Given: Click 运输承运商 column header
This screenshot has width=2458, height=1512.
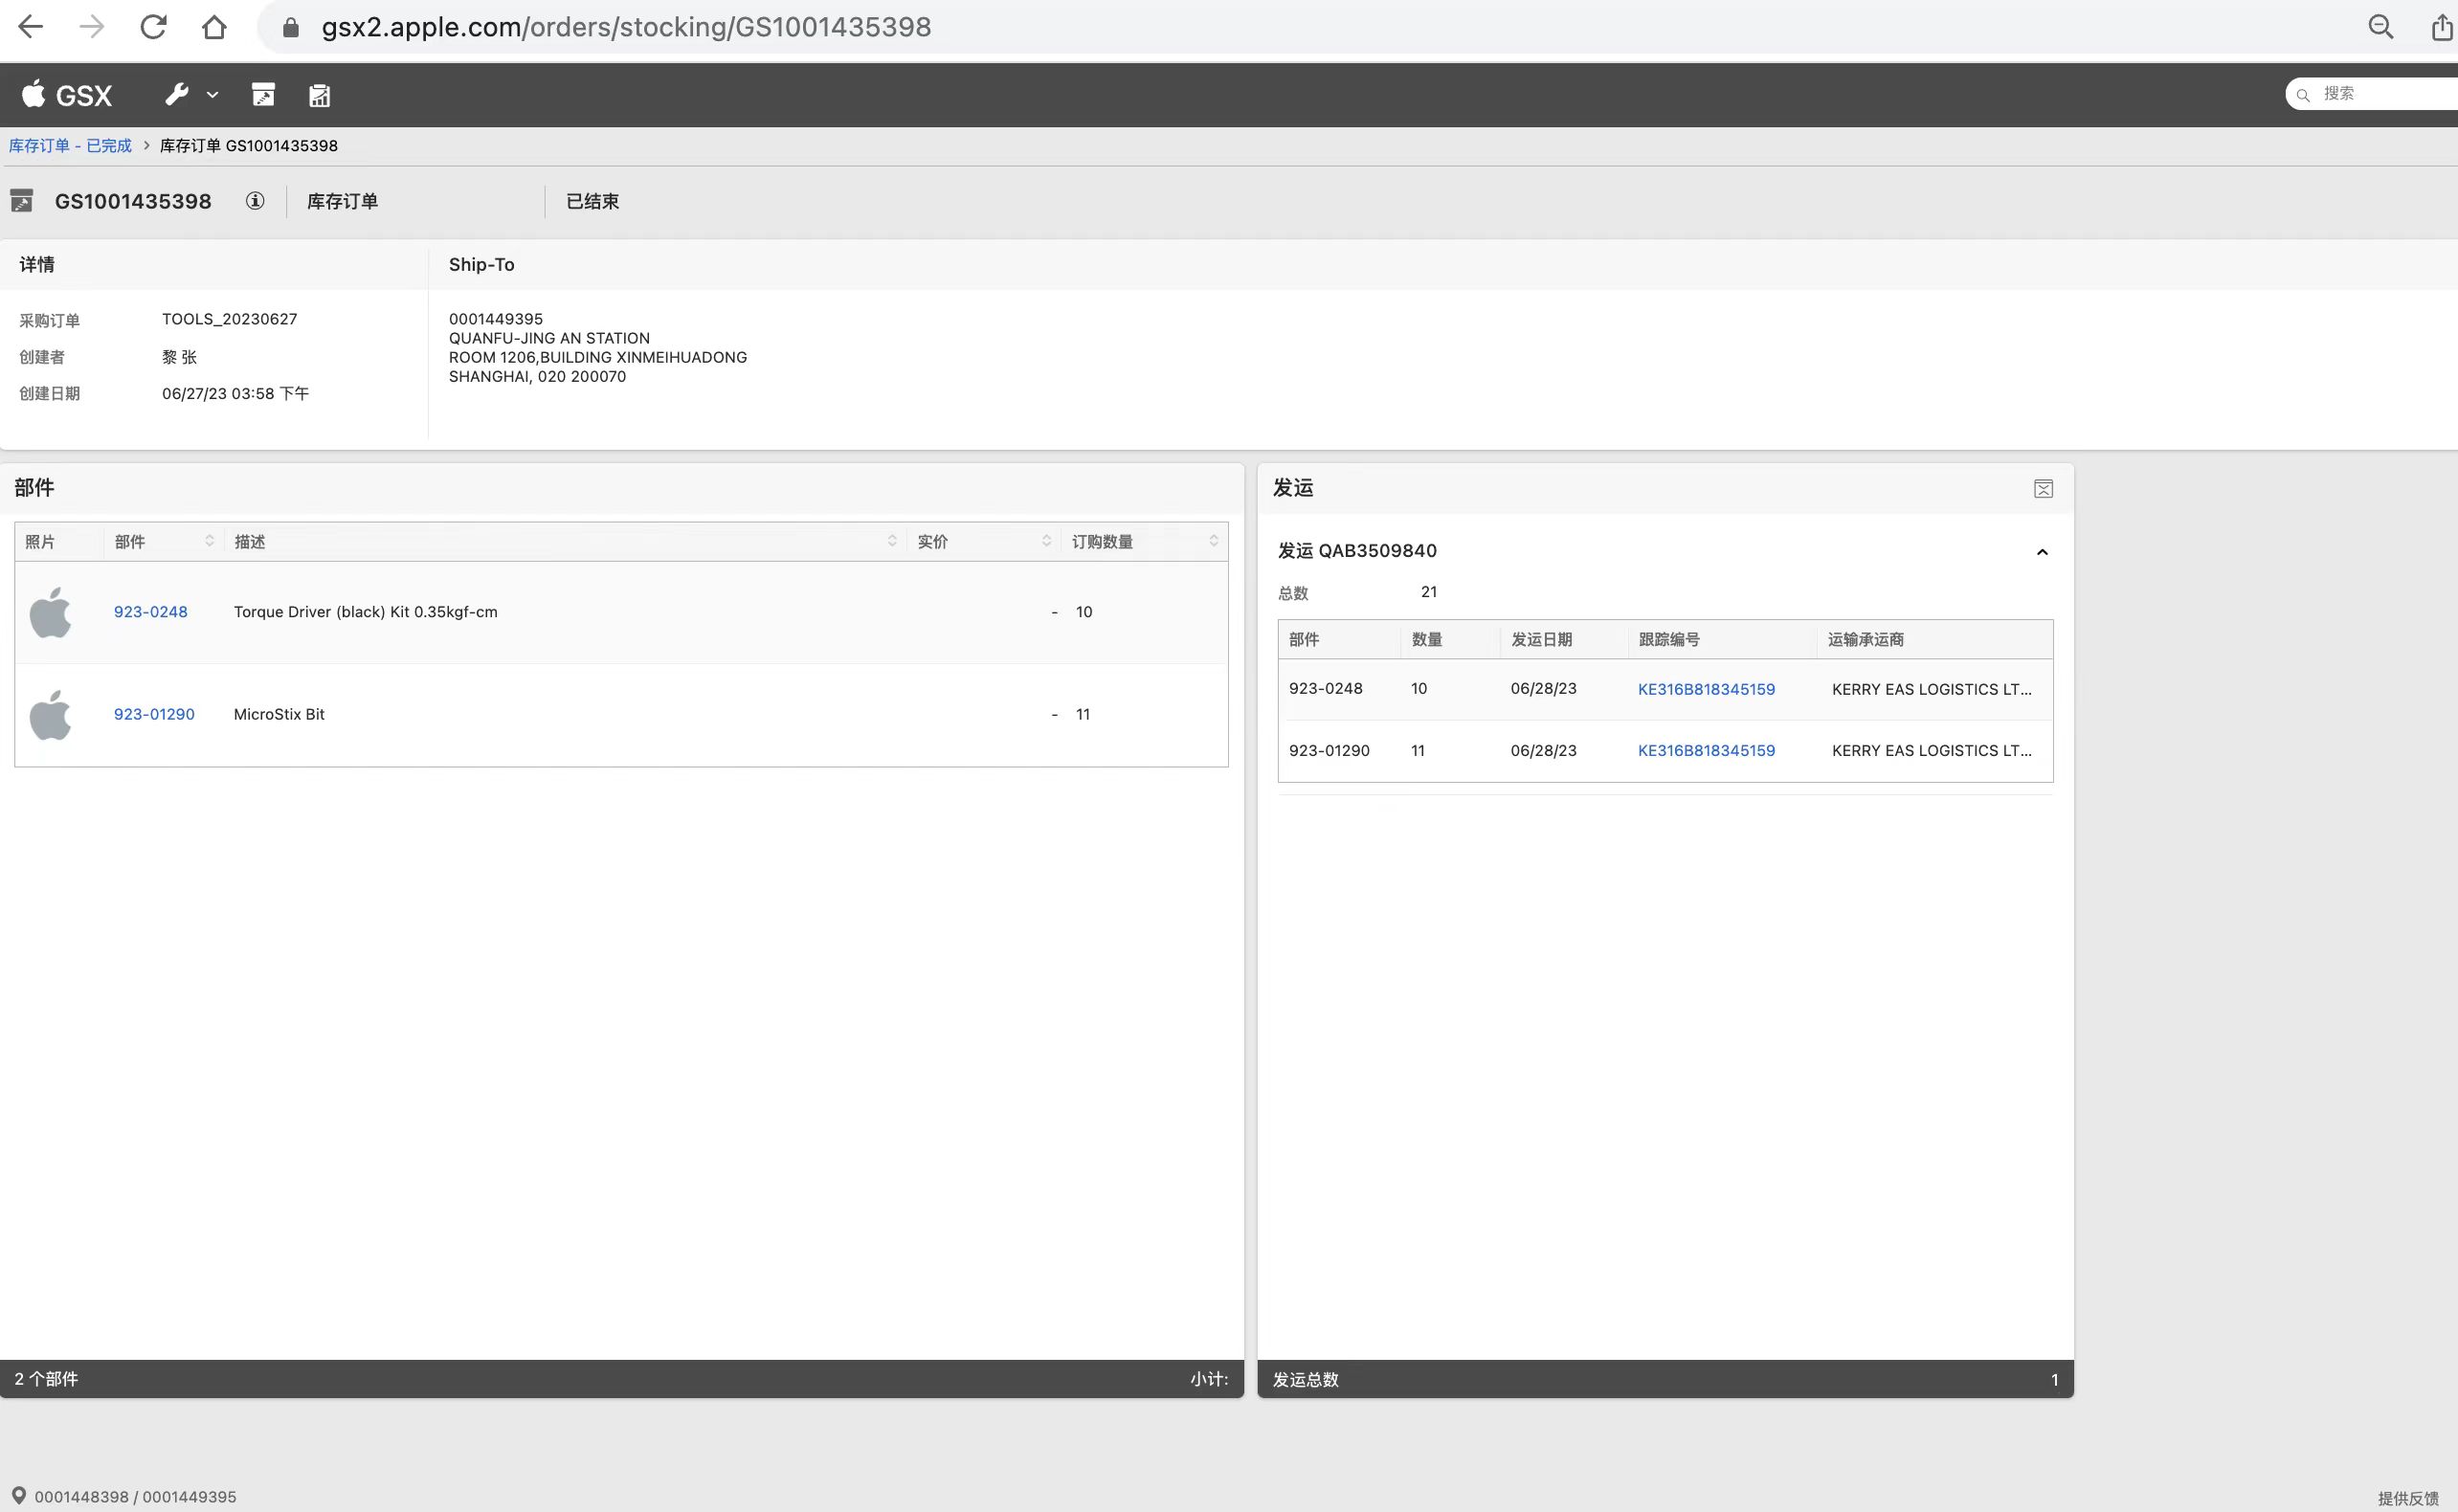Looking at the screenshot, I should point(1865,640).
